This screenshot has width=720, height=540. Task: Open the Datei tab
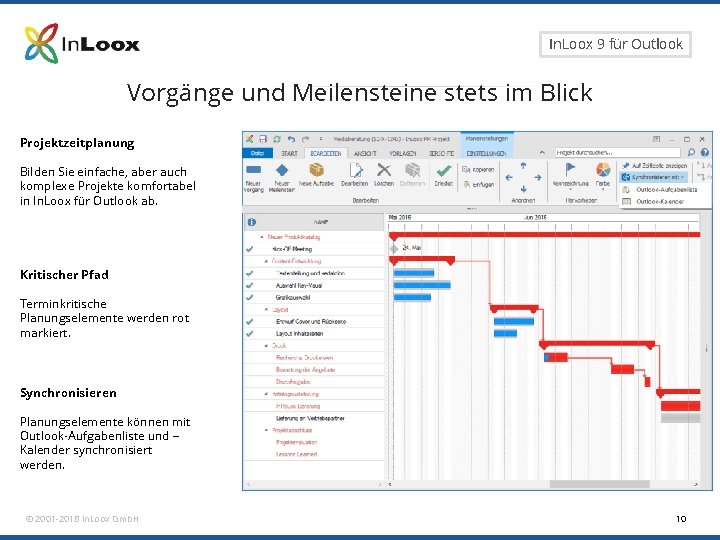click(258, 153)
